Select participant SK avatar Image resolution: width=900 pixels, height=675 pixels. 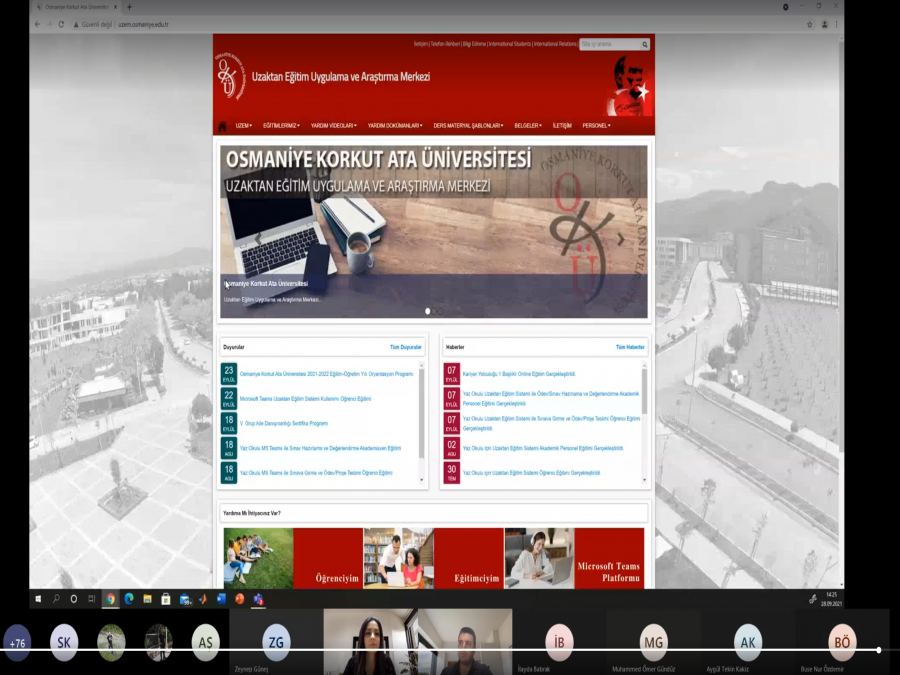coord(64,642)
